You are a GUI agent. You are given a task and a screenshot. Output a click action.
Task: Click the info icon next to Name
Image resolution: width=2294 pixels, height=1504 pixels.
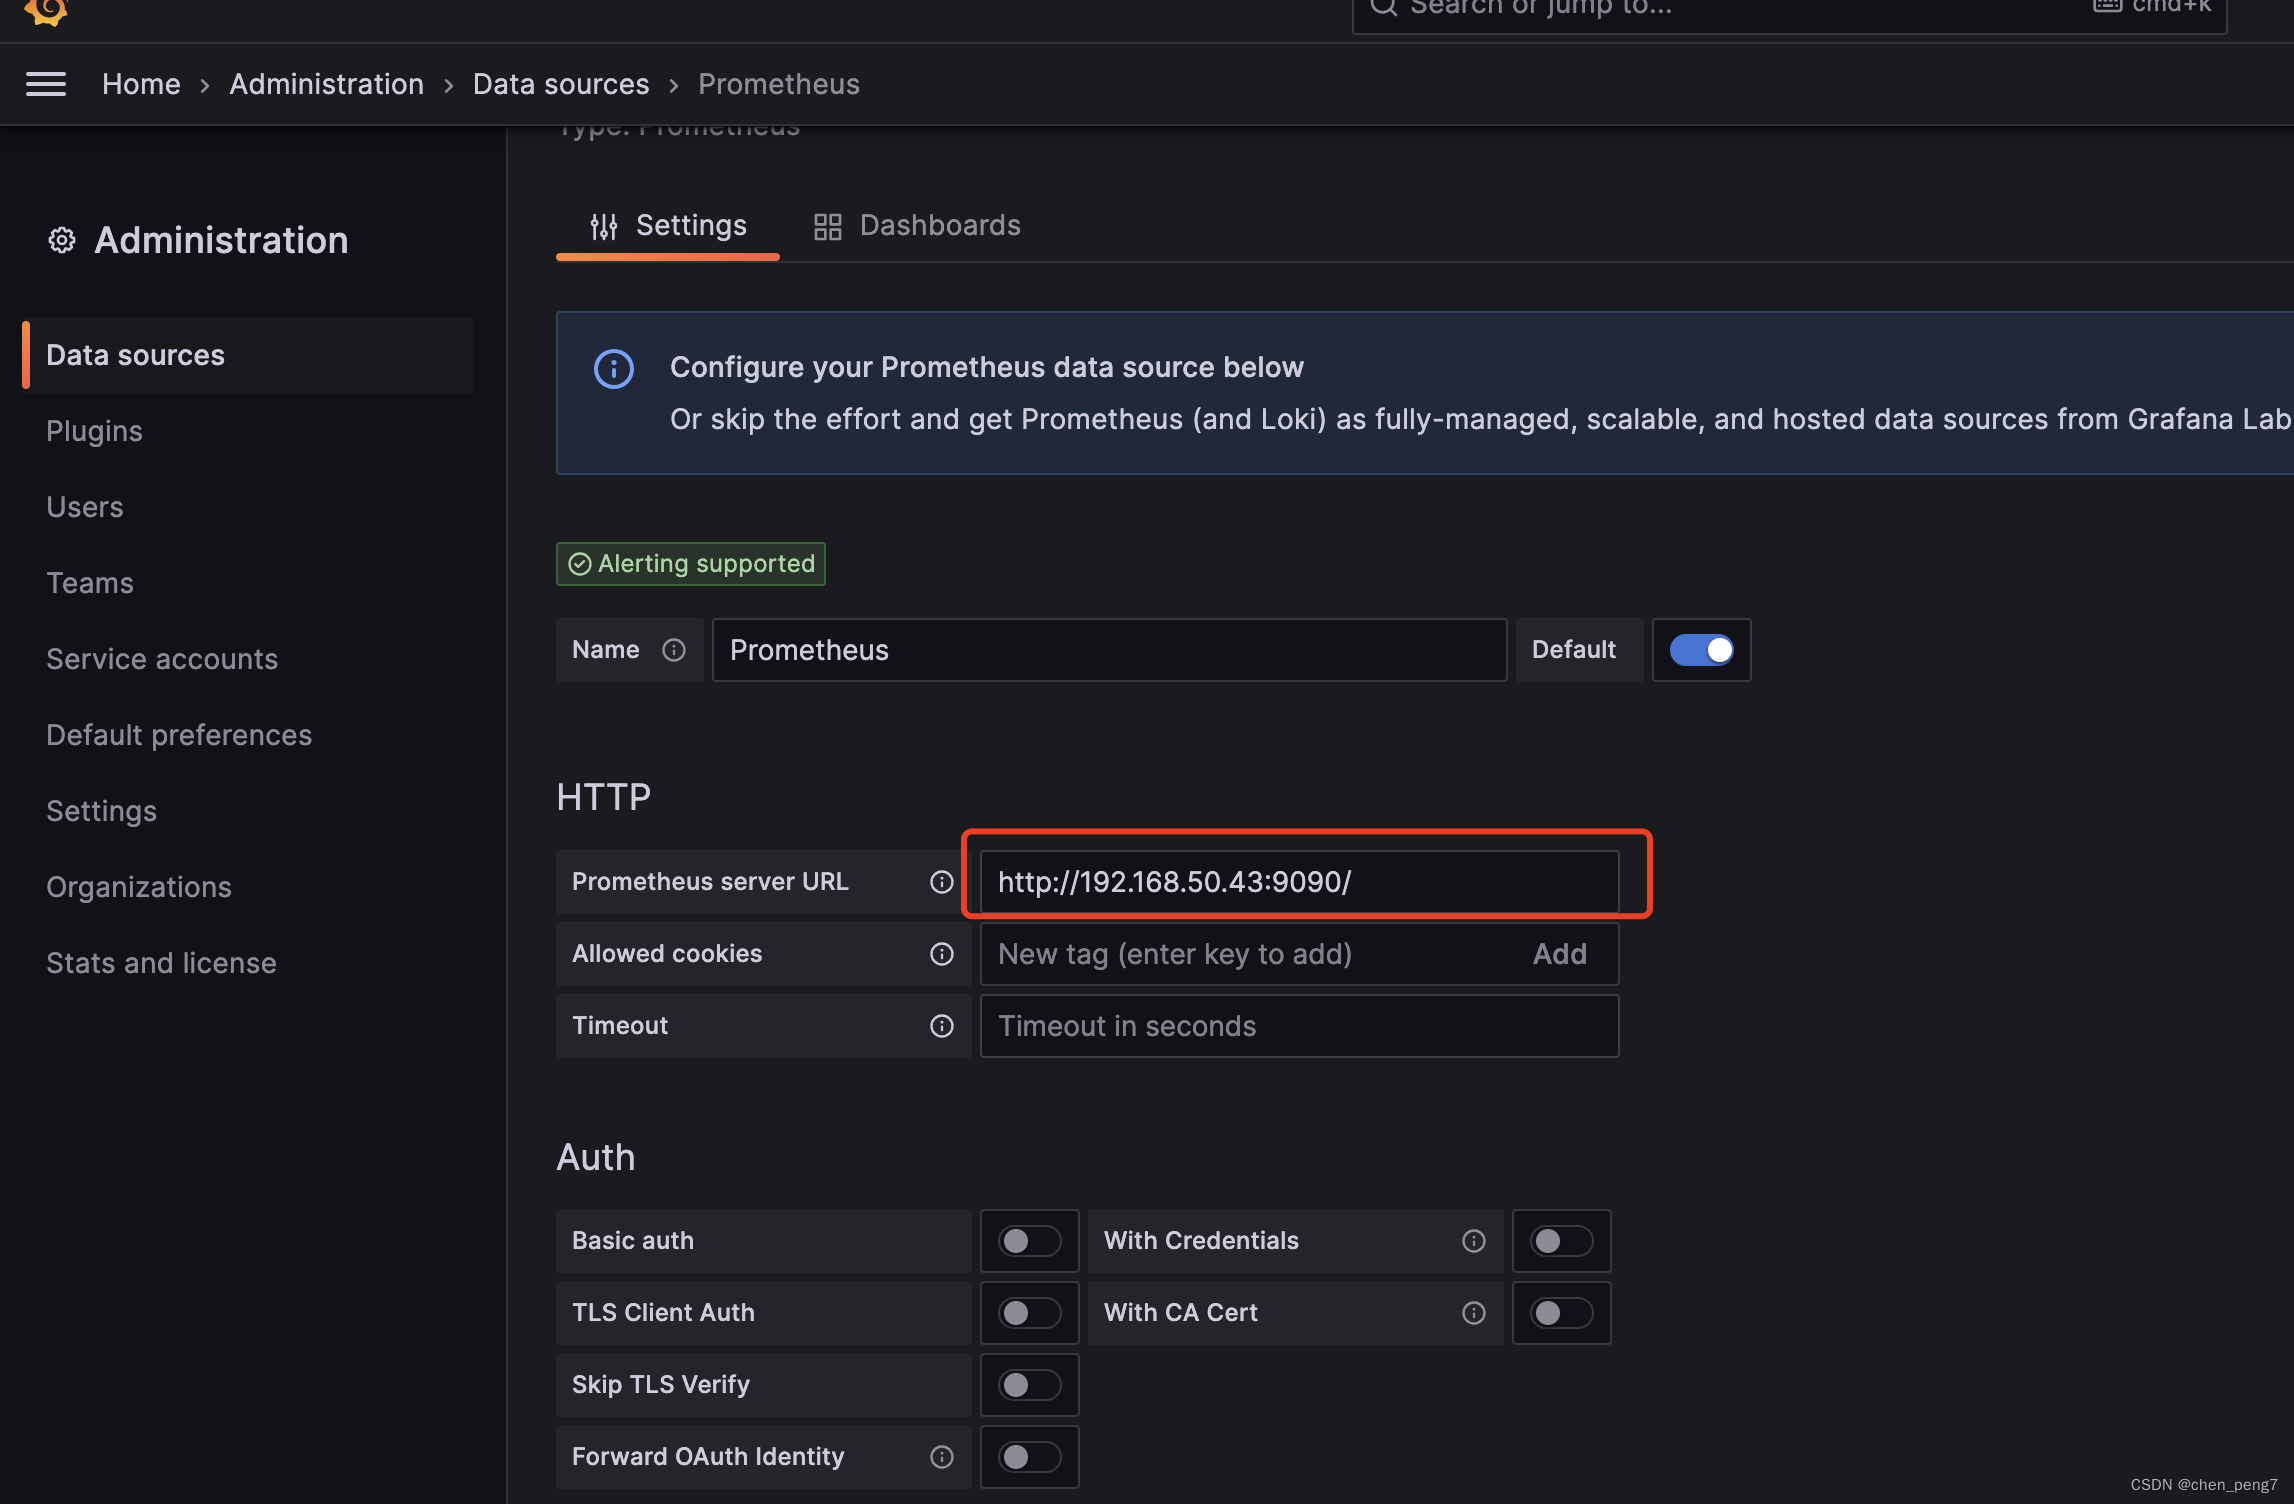click(674, 650)
